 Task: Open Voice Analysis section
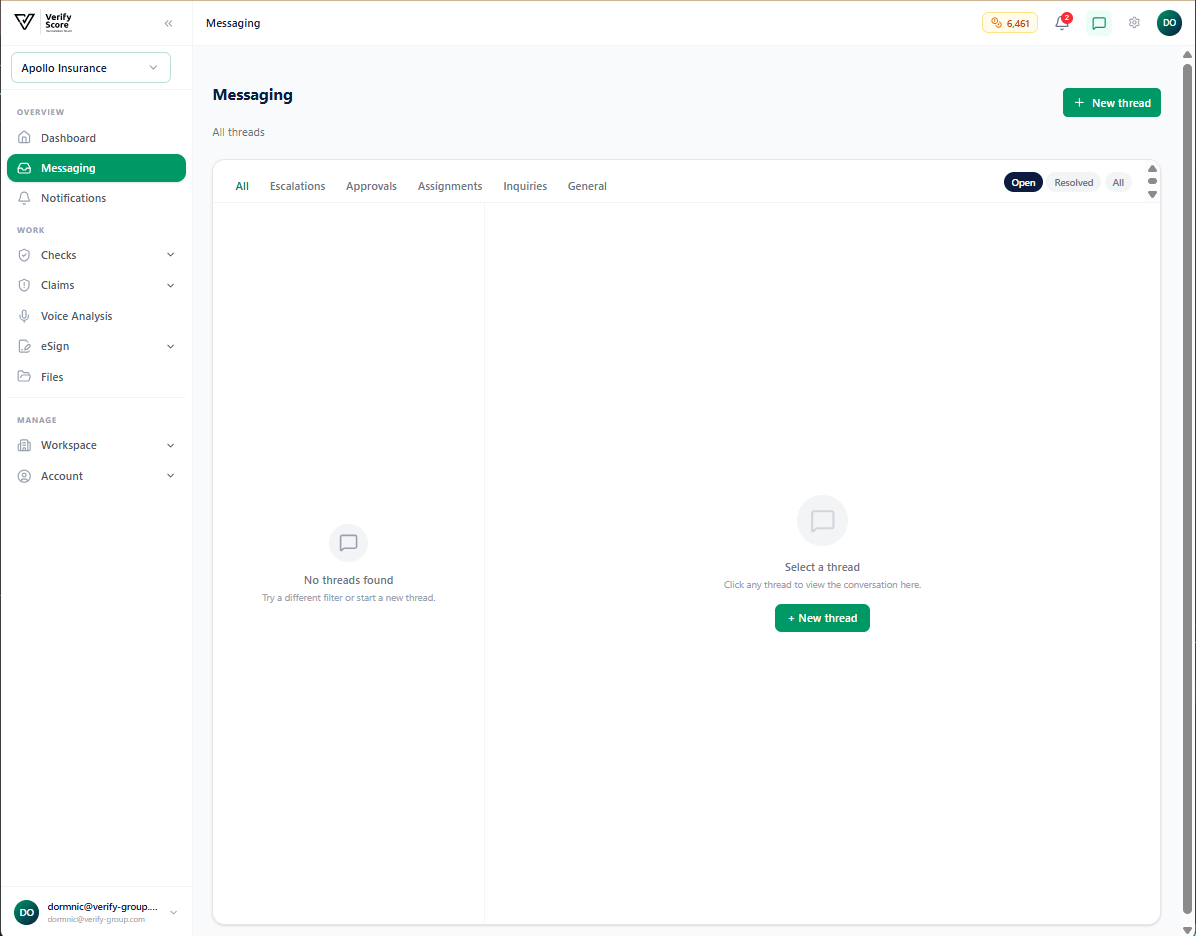pos(96,316)
